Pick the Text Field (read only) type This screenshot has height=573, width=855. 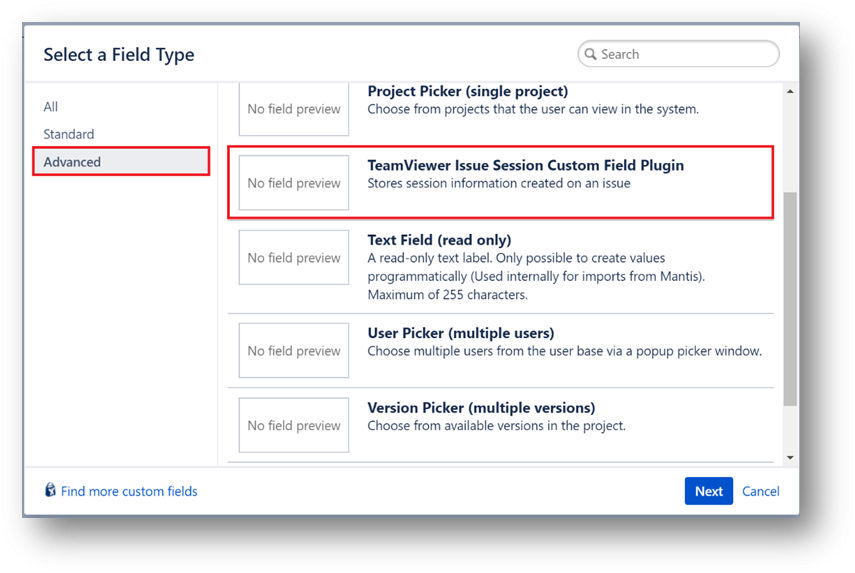[x=501, y=267]
